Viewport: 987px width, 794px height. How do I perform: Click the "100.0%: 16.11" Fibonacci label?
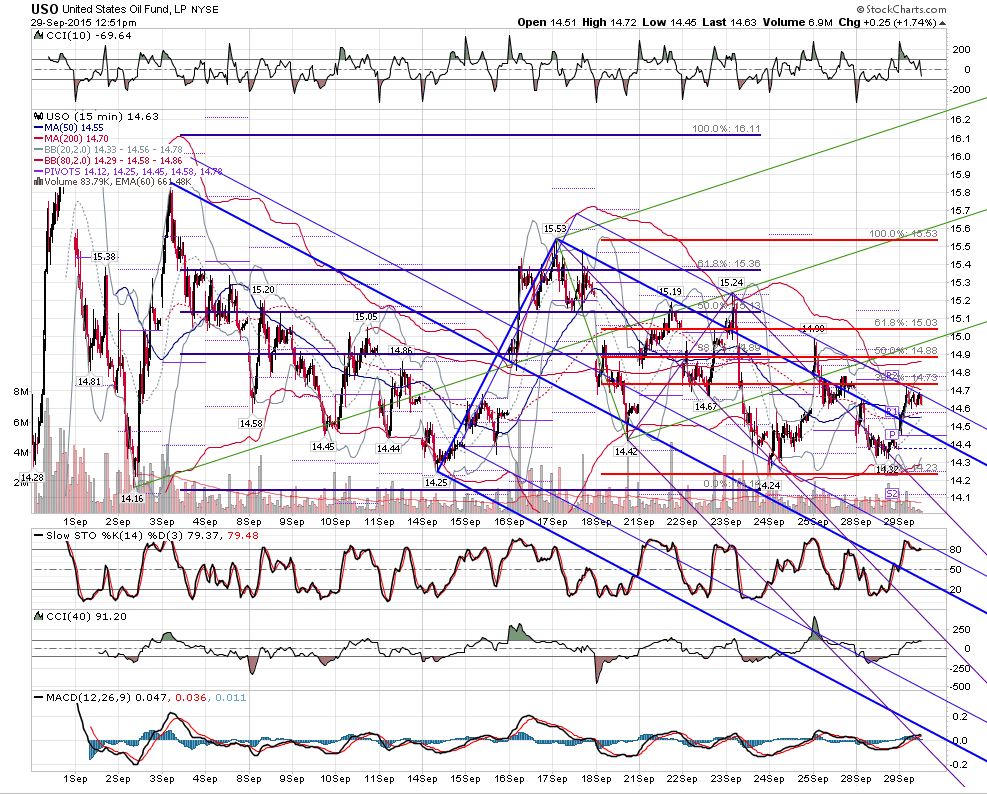click(726, 128)
